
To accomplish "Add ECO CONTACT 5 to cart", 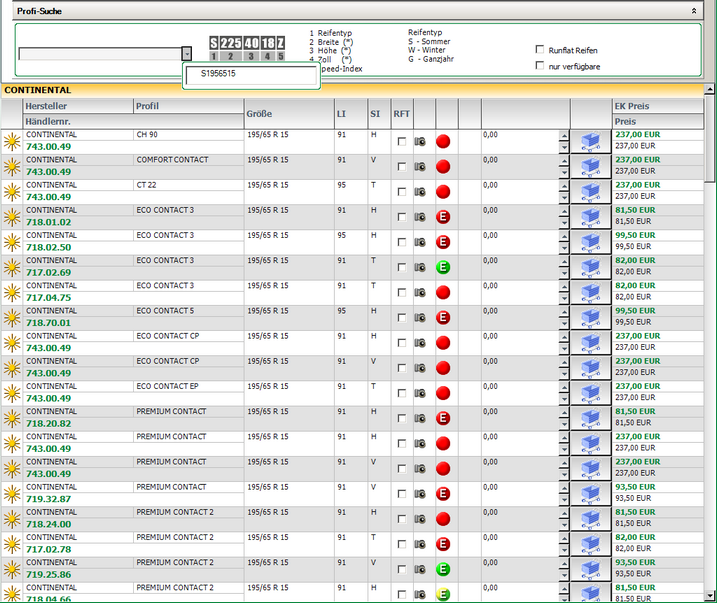I will click(591, 318).
